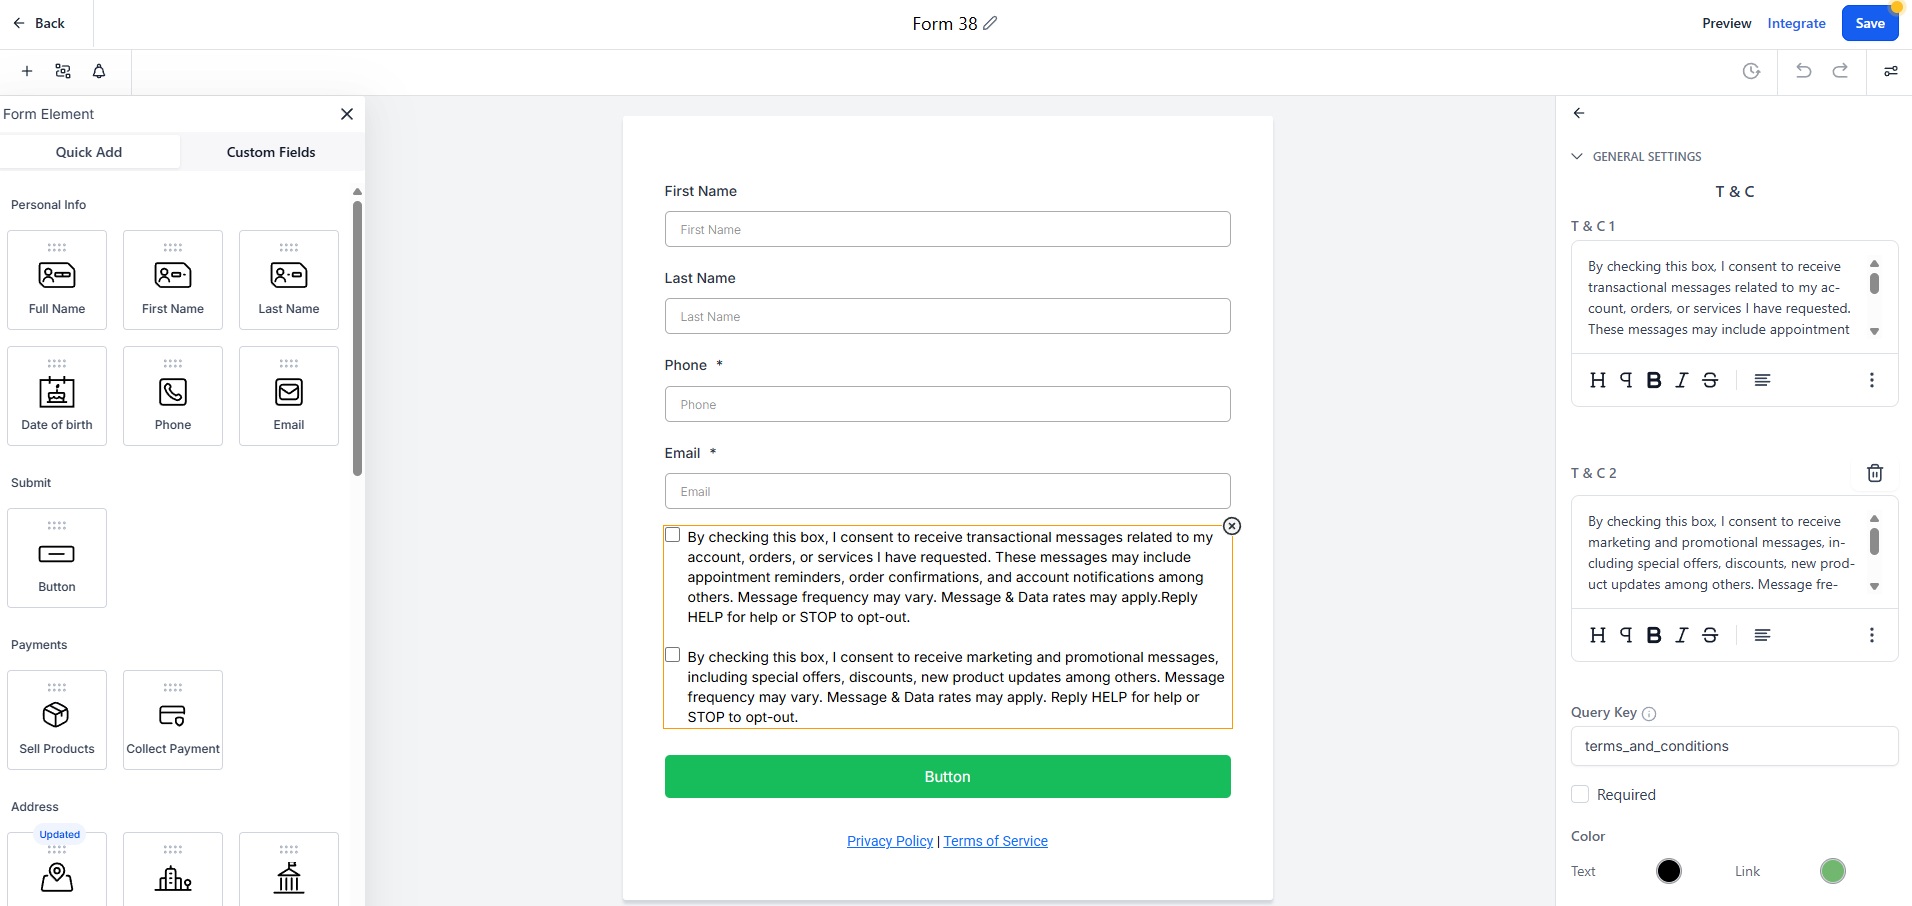
Task: Toggle bold in T & C 1 editor
Action: point(1654,380)
